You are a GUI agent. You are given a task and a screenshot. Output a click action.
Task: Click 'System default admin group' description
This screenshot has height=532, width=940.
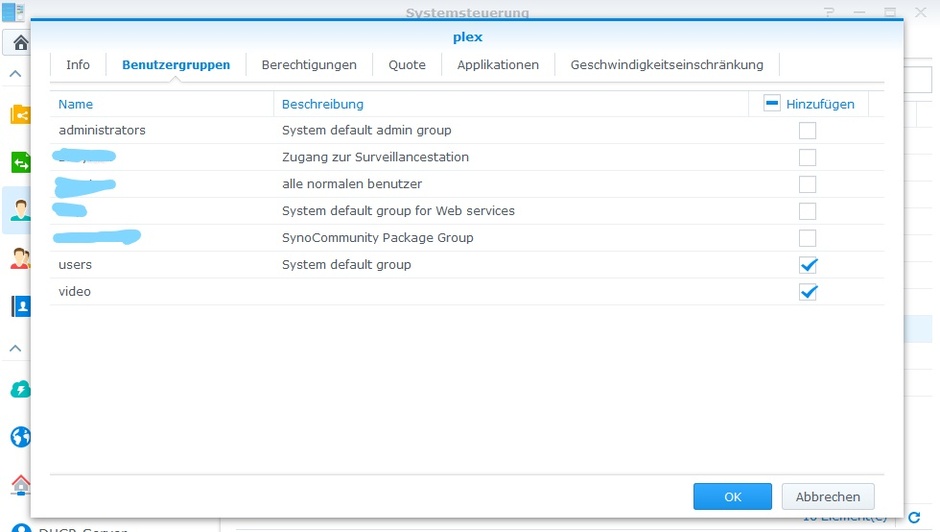[366, 130]
